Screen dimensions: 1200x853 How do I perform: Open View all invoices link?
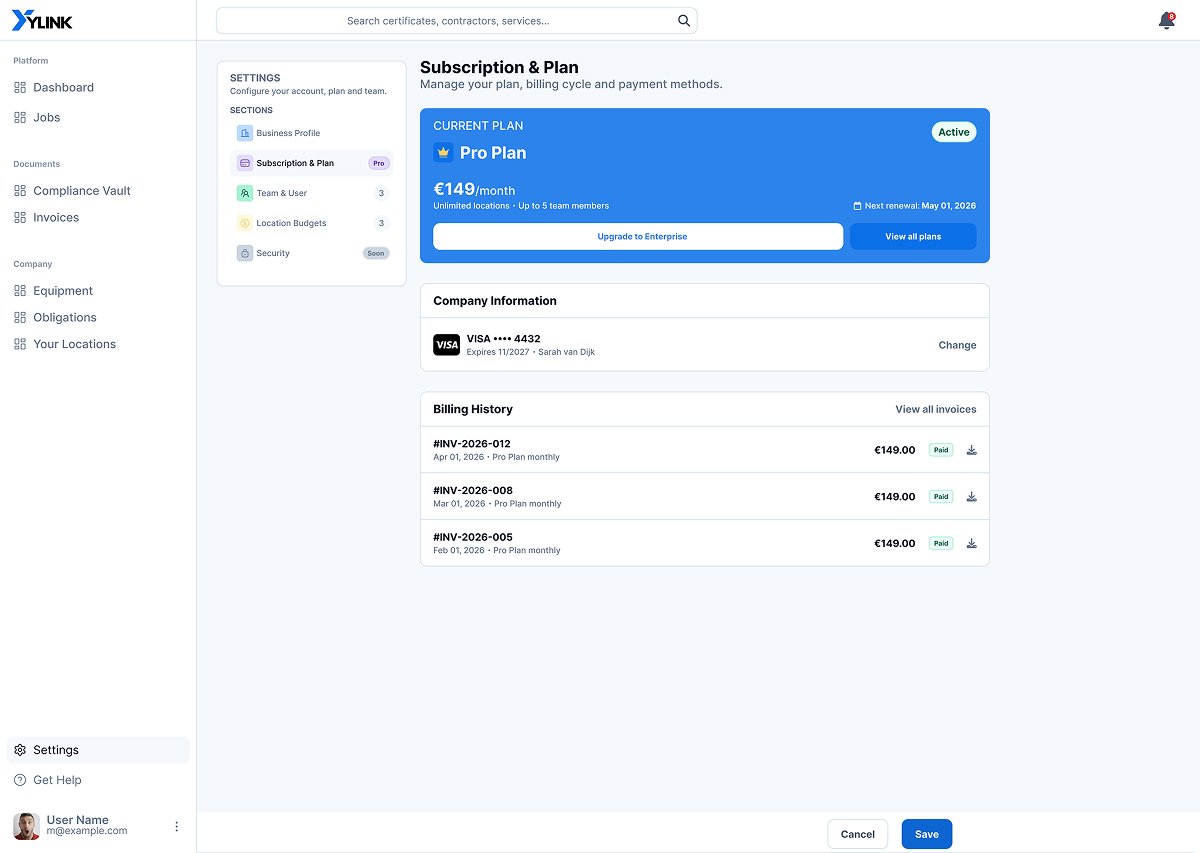point(936,409)
